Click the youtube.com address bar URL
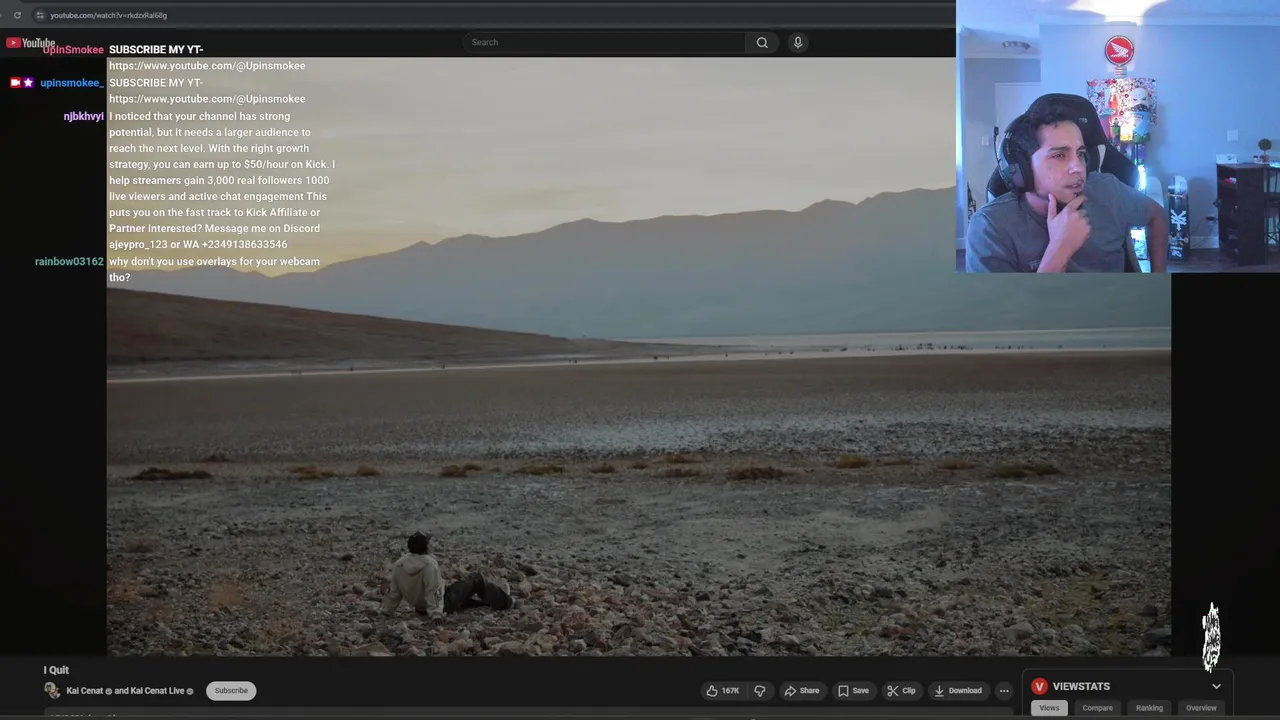This screenshot has height=720, width=1280. coord(108,15)
